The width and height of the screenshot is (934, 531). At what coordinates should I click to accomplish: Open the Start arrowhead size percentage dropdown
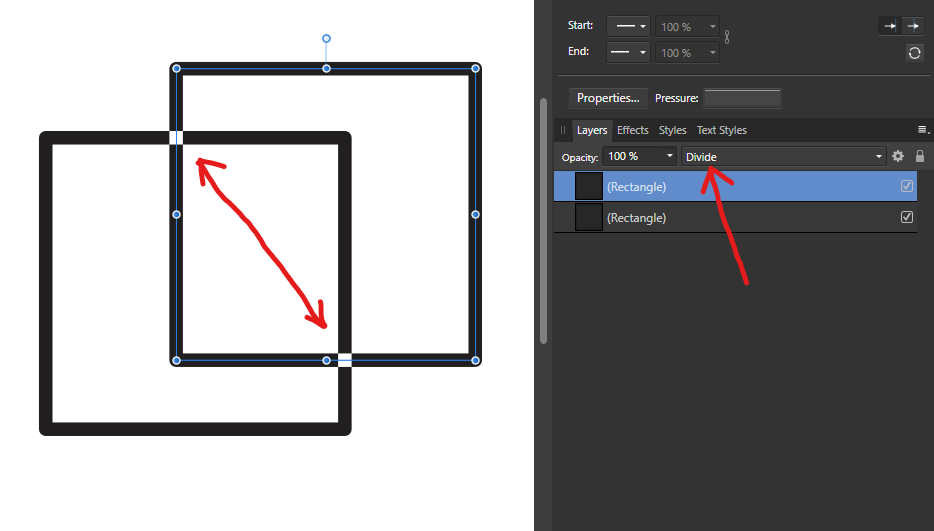tap(687, 27)
